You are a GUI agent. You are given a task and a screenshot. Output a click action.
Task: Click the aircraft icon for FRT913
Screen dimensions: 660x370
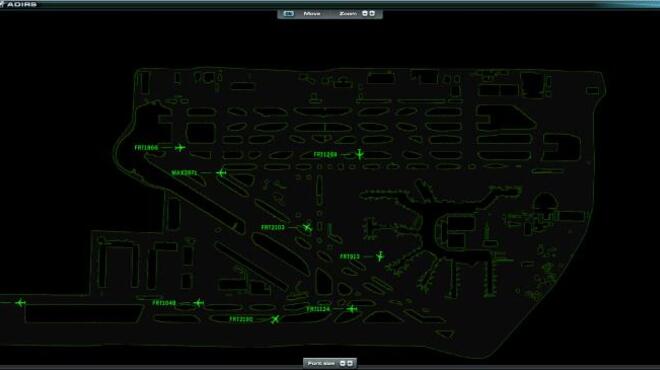pos(380,256)
